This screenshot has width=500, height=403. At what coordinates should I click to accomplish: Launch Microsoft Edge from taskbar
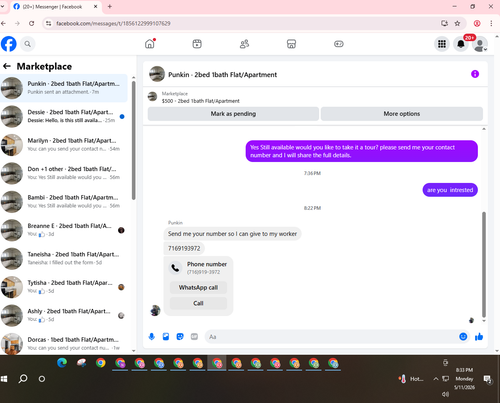[x=62, y=363]
